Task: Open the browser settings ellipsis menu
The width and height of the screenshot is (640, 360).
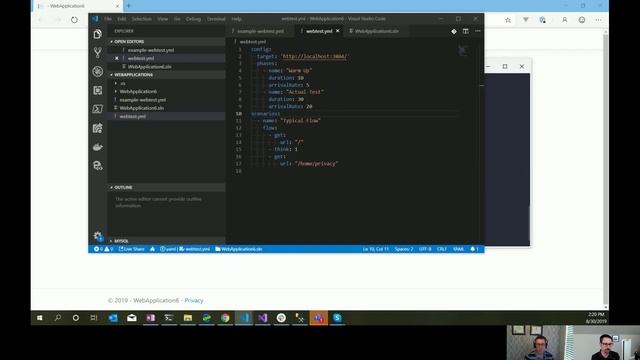Action: [x=598, y=20]
